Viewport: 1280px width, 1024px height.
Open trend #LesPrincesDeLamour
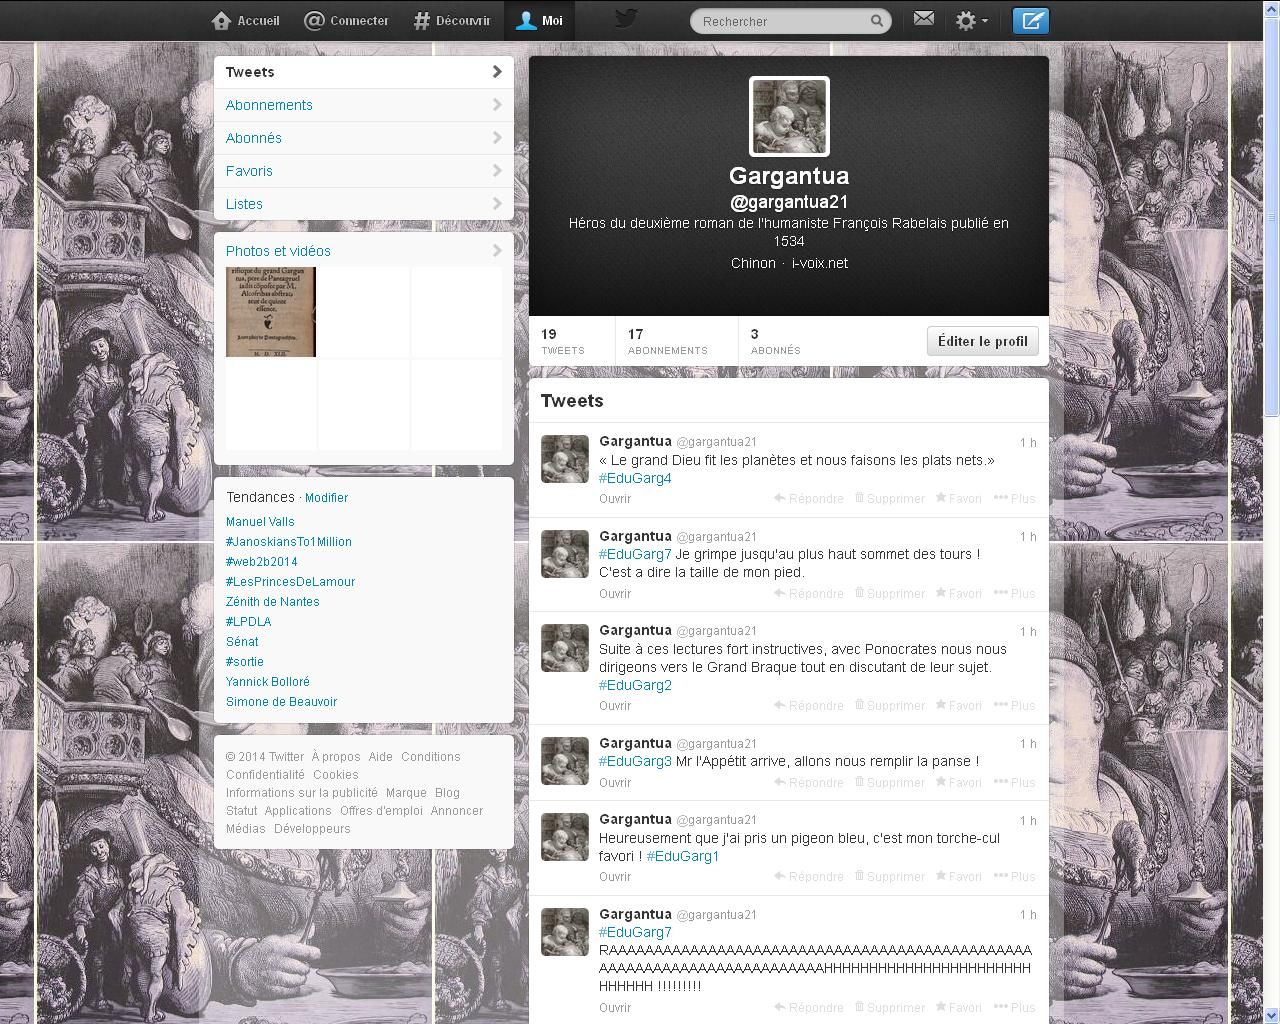pyautogui.click(x=290, y=582)
